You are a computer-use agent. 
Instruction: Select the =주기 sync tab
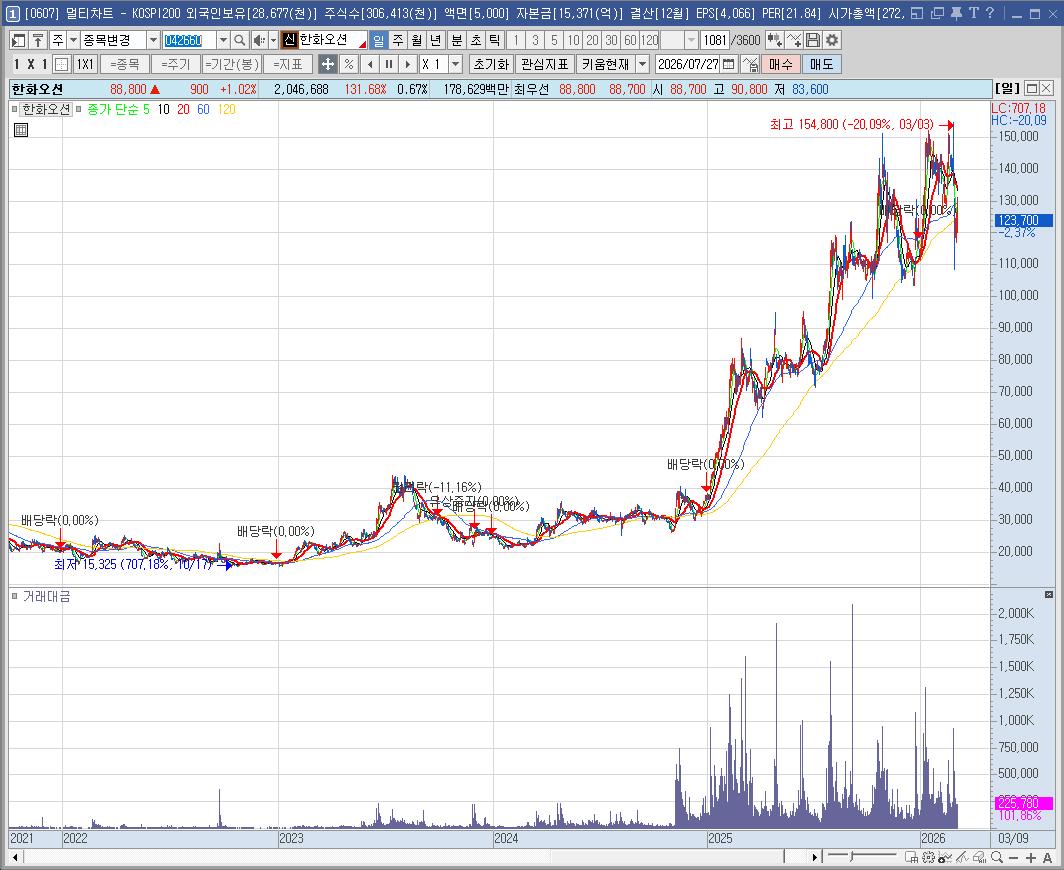click(176, 64)
